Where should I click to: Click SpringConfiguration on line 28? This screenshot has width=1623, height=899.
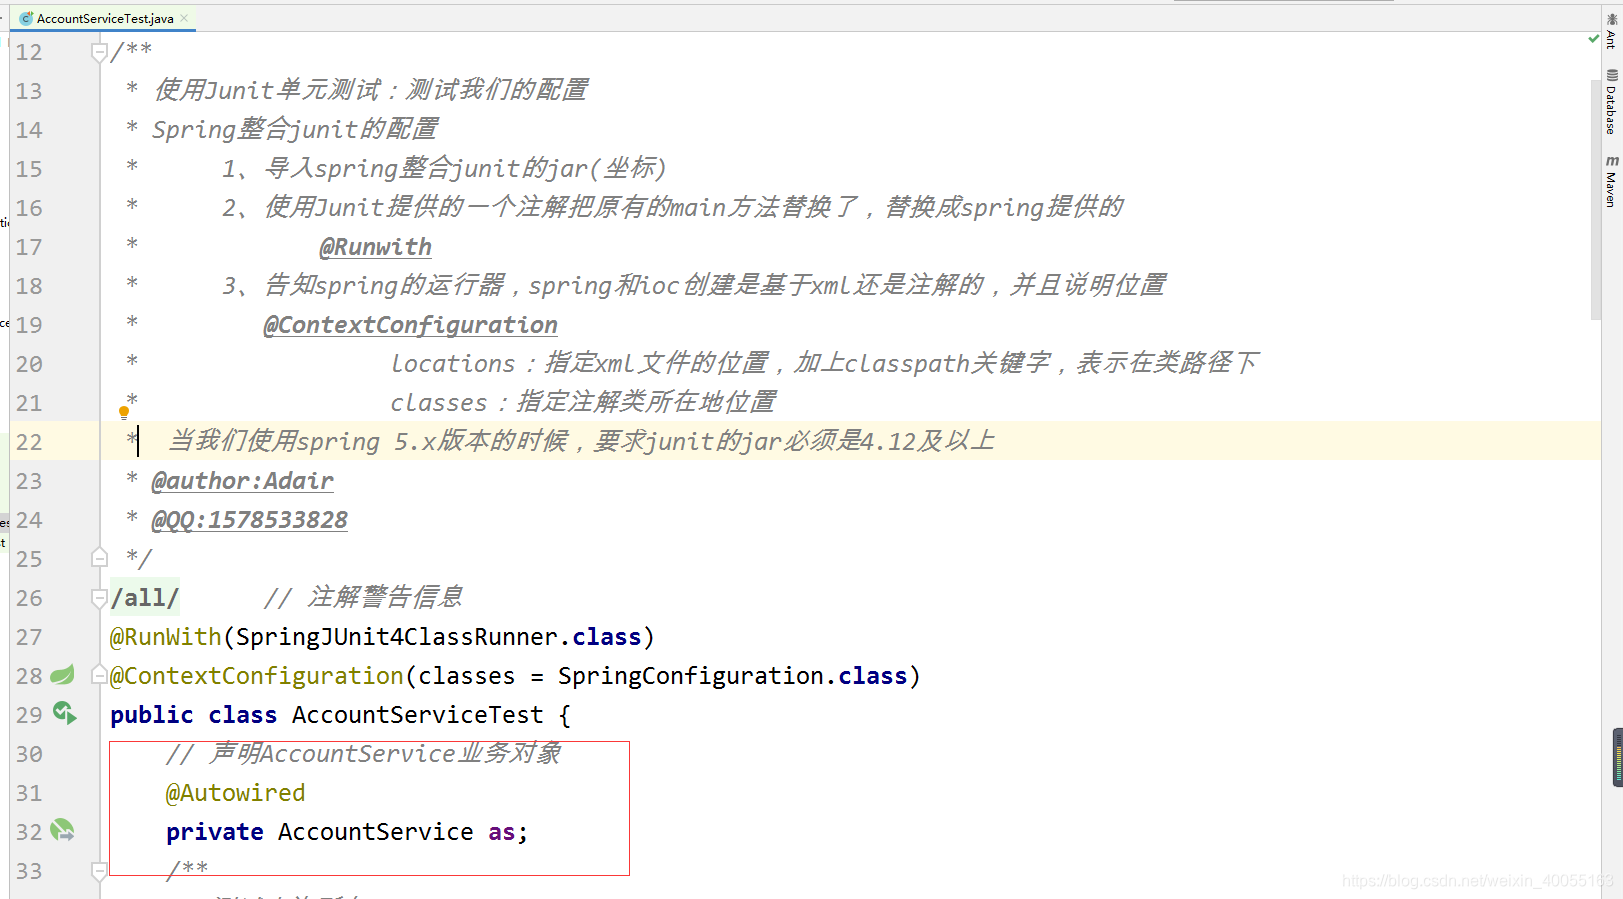click(692, 676)
